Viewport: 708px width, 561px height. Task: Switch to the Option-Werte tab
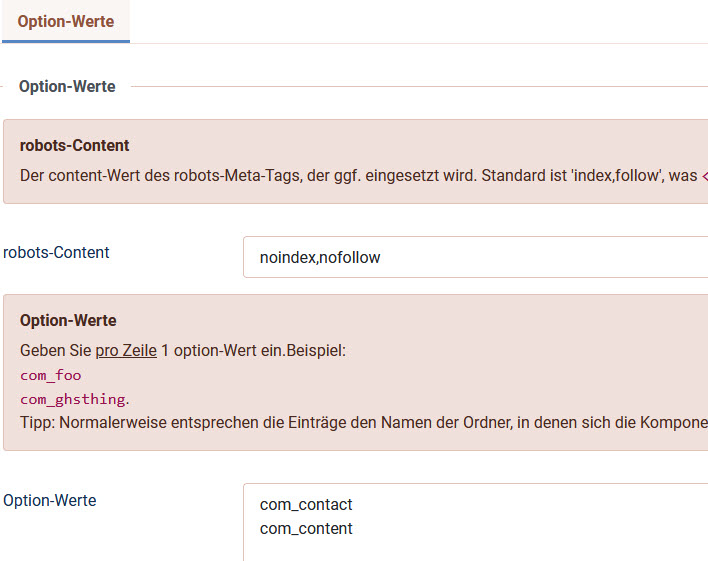(x=66, y=21)
